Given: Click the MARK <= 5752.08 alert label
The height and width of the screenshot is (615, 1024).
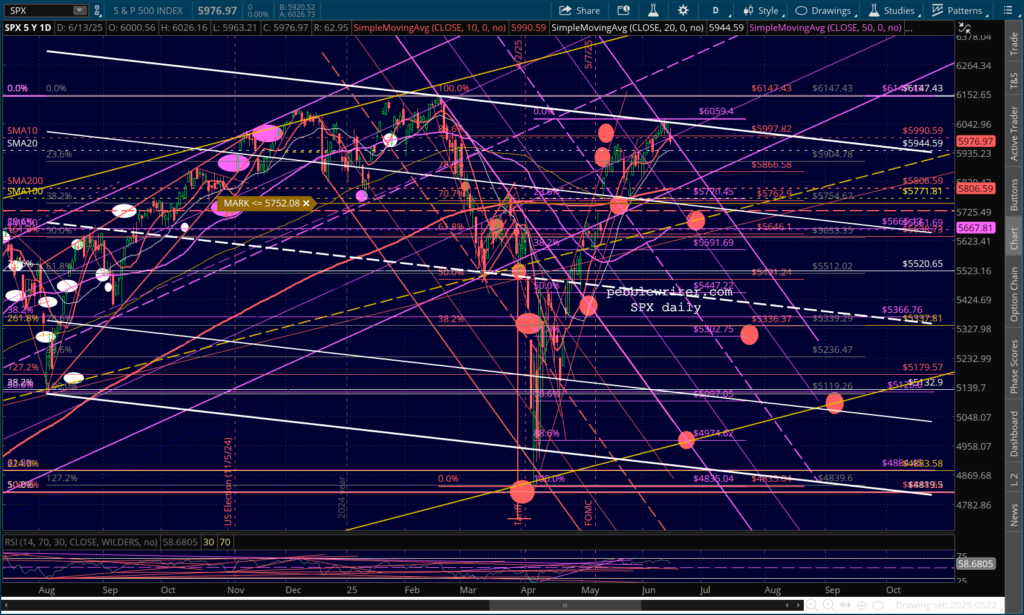Looking at the screenshot, I should (264, 203).
